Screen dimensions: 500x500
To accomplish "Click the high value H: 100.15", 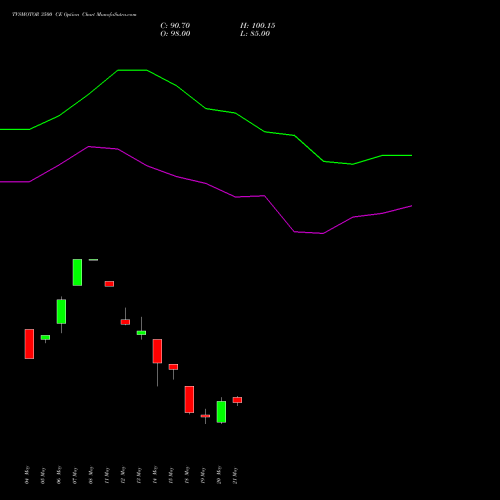I will coord(258,26).
